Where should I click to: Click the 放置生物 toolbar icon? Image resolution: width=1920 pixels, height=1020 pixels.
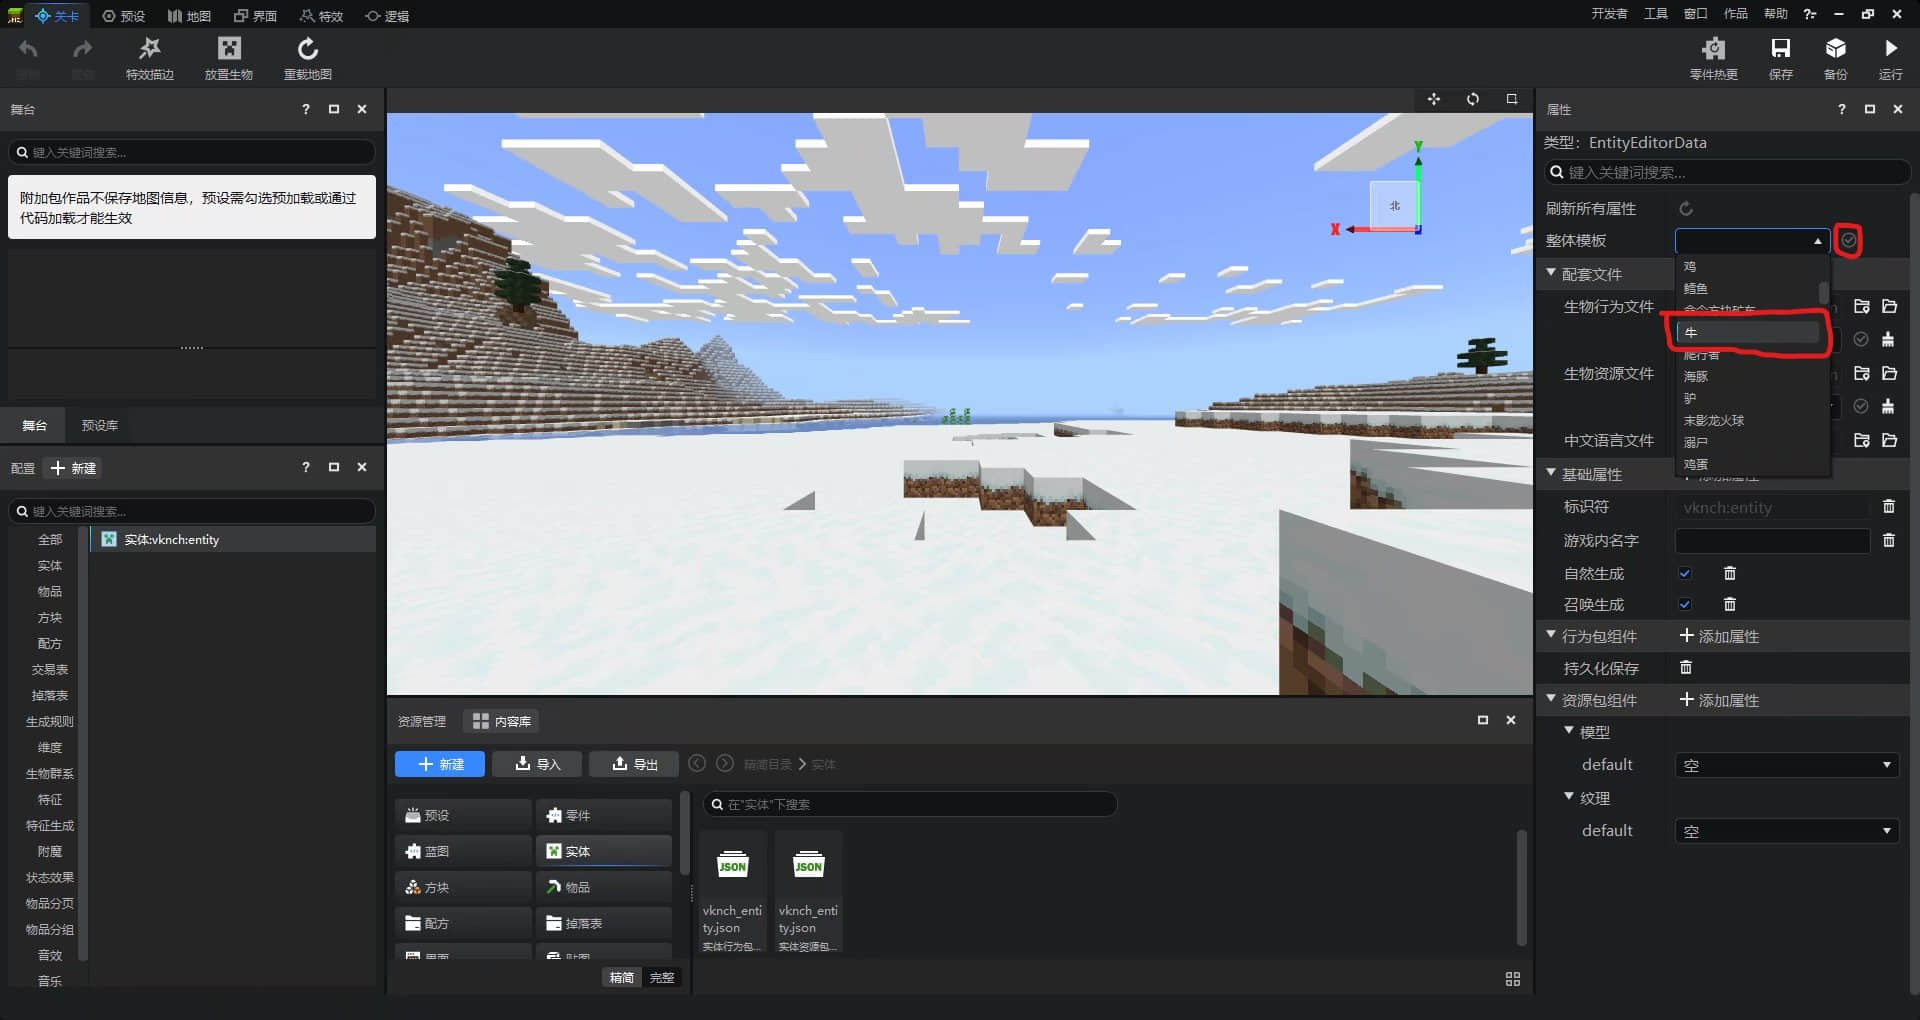pos(229,49)
